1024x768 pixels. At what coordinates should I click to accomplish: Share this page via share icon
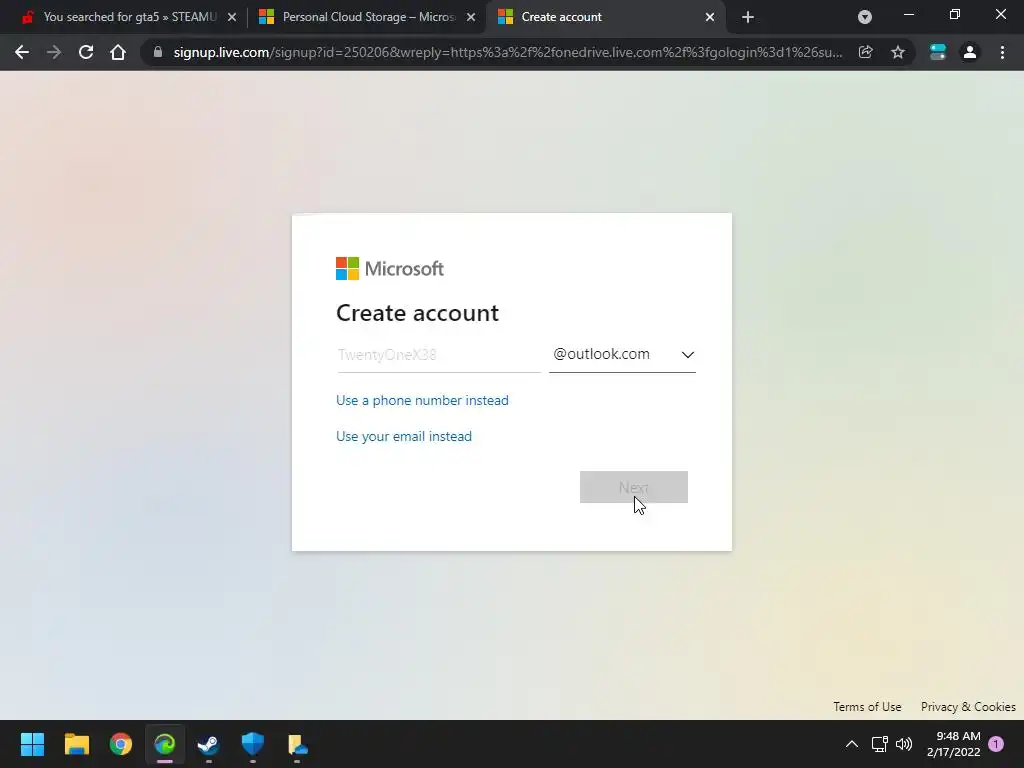click(x=866, y=52)
